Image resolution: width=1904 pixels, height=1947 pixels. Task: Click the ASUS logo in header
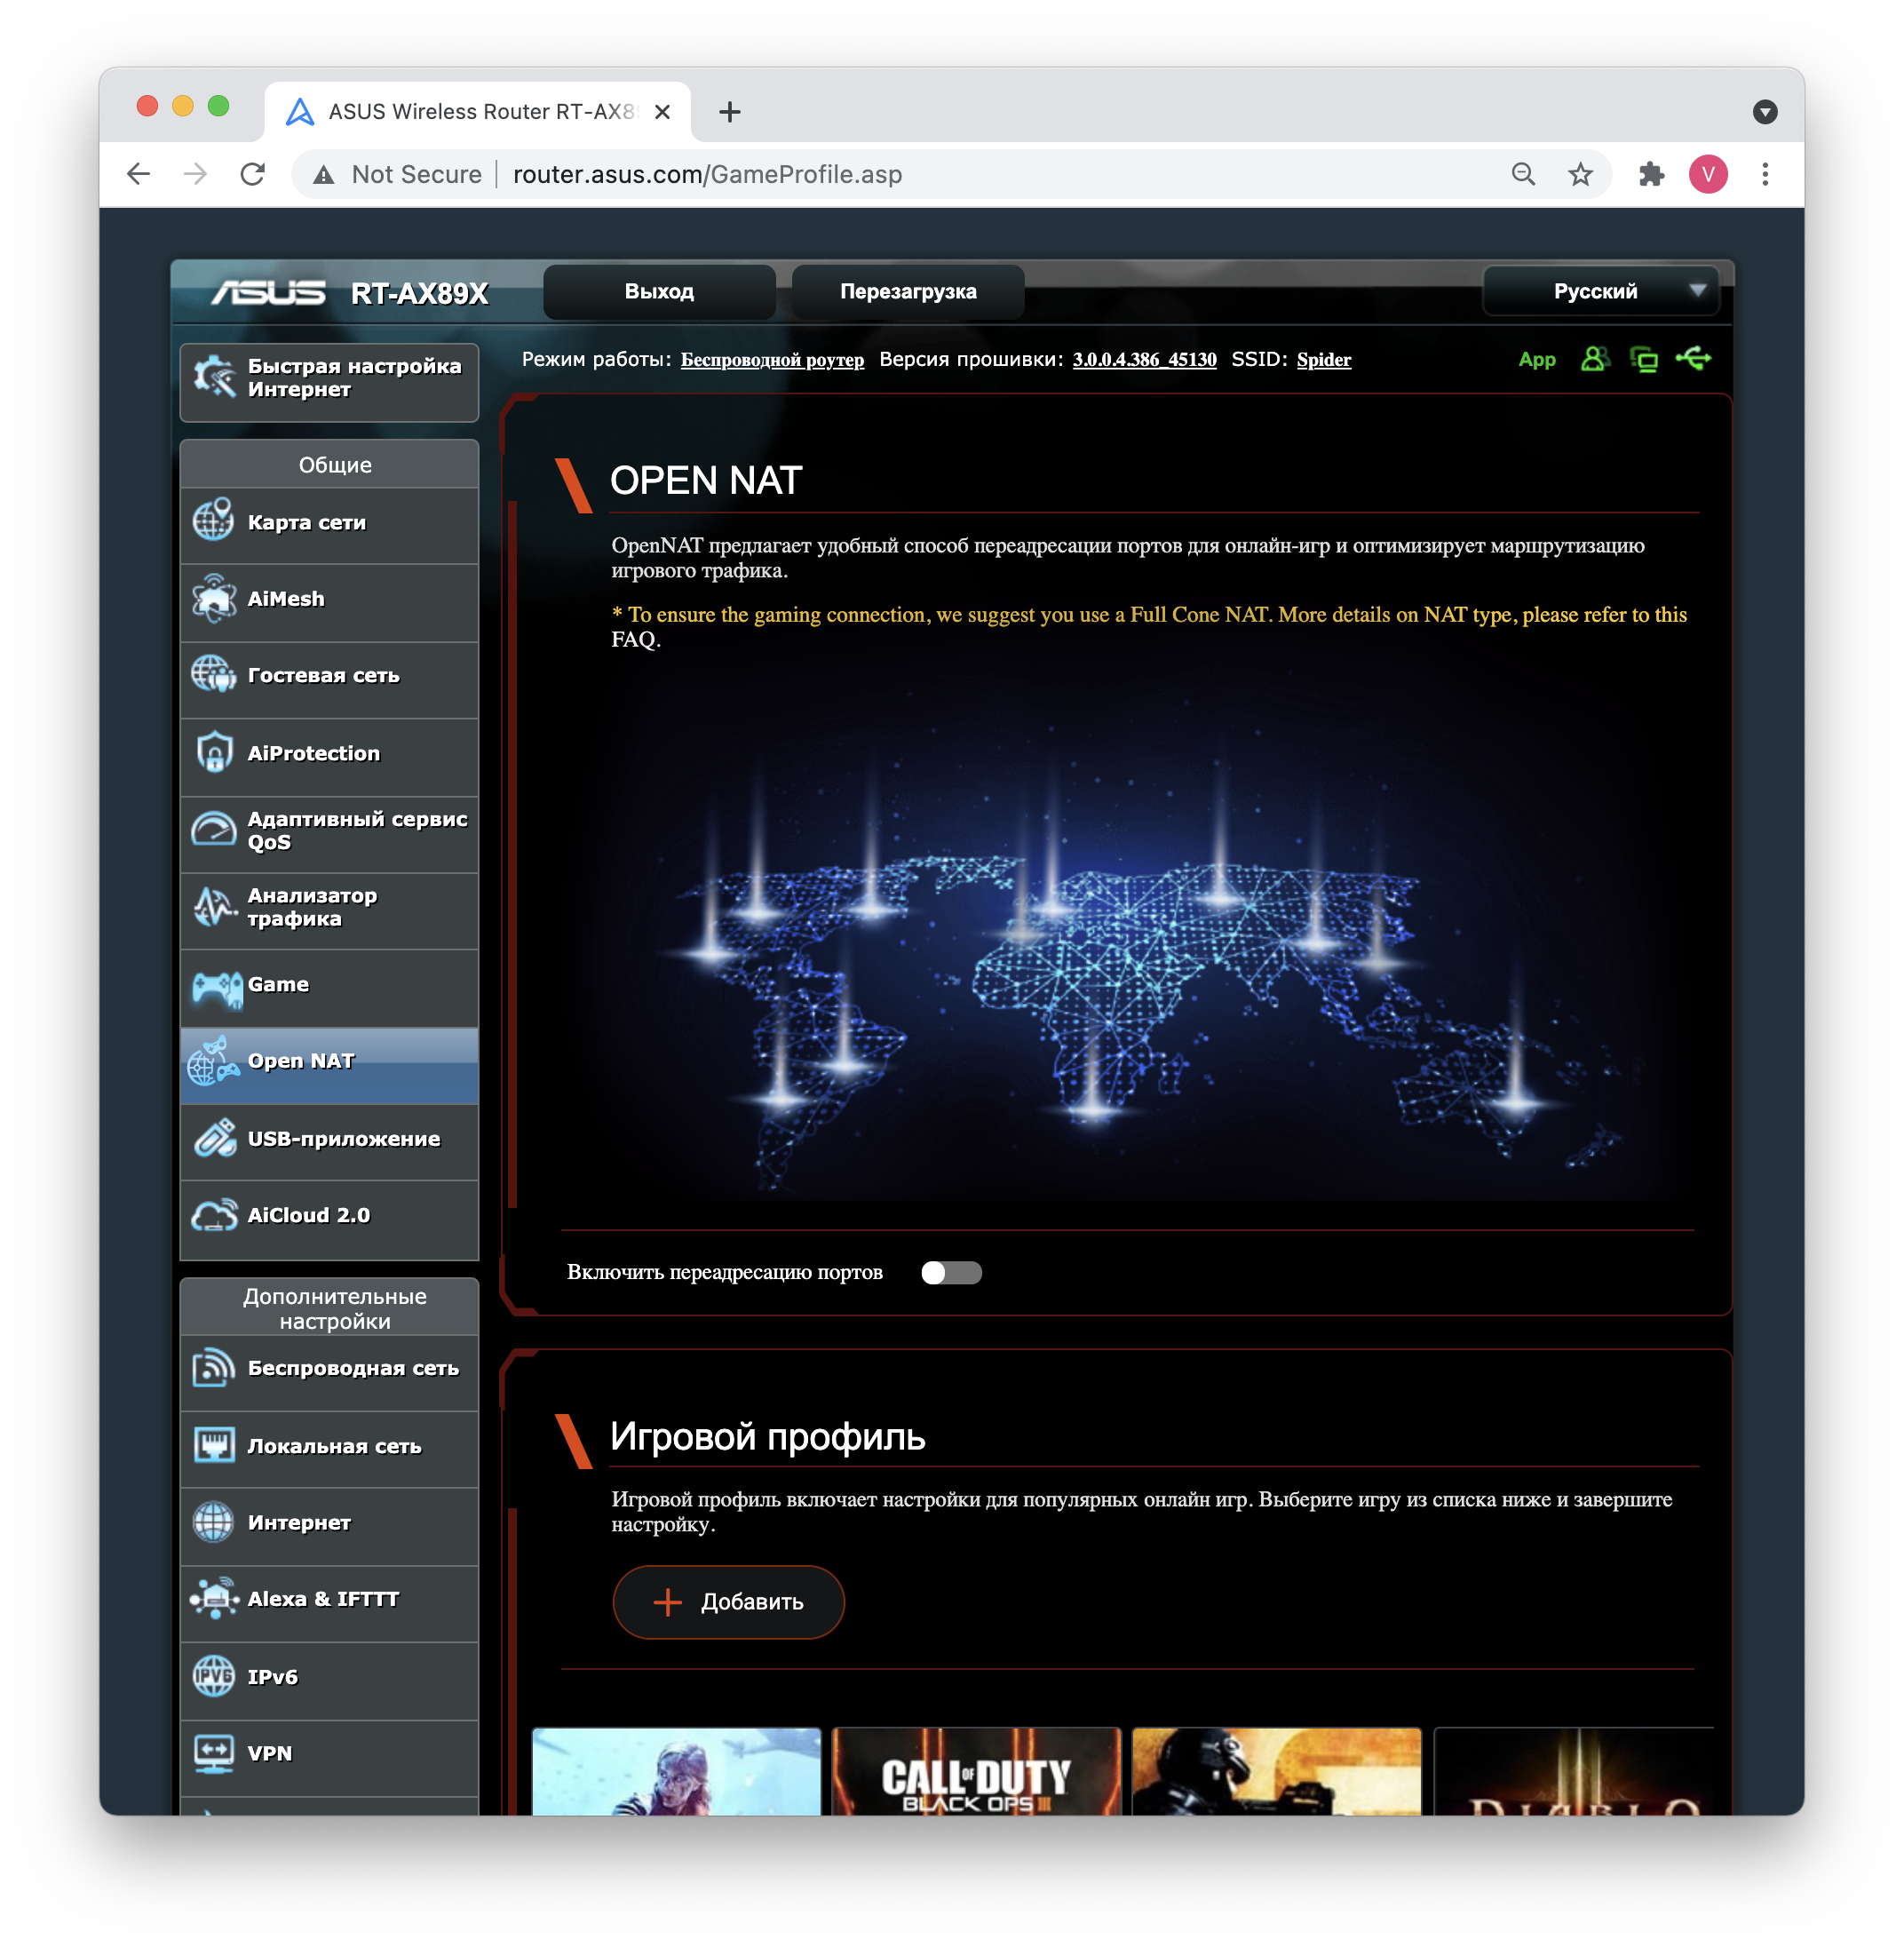point(268,292)
